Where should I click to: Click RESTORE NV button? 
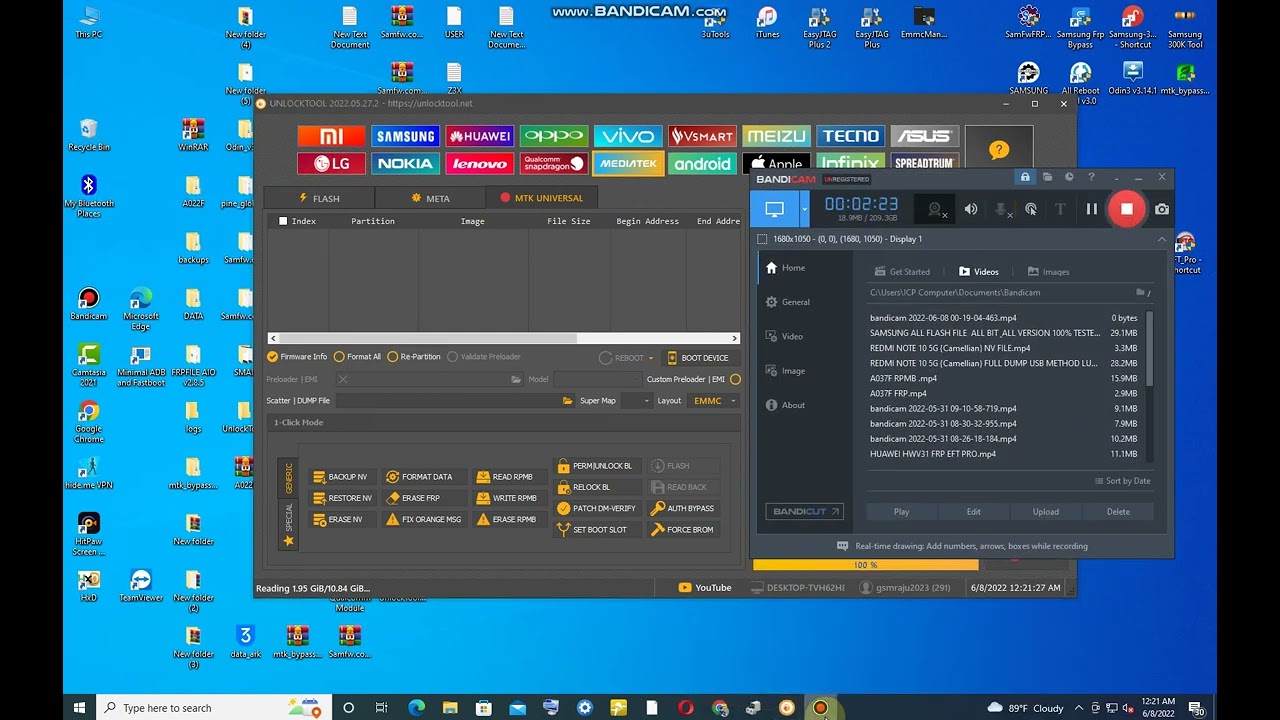click(343, 498)
